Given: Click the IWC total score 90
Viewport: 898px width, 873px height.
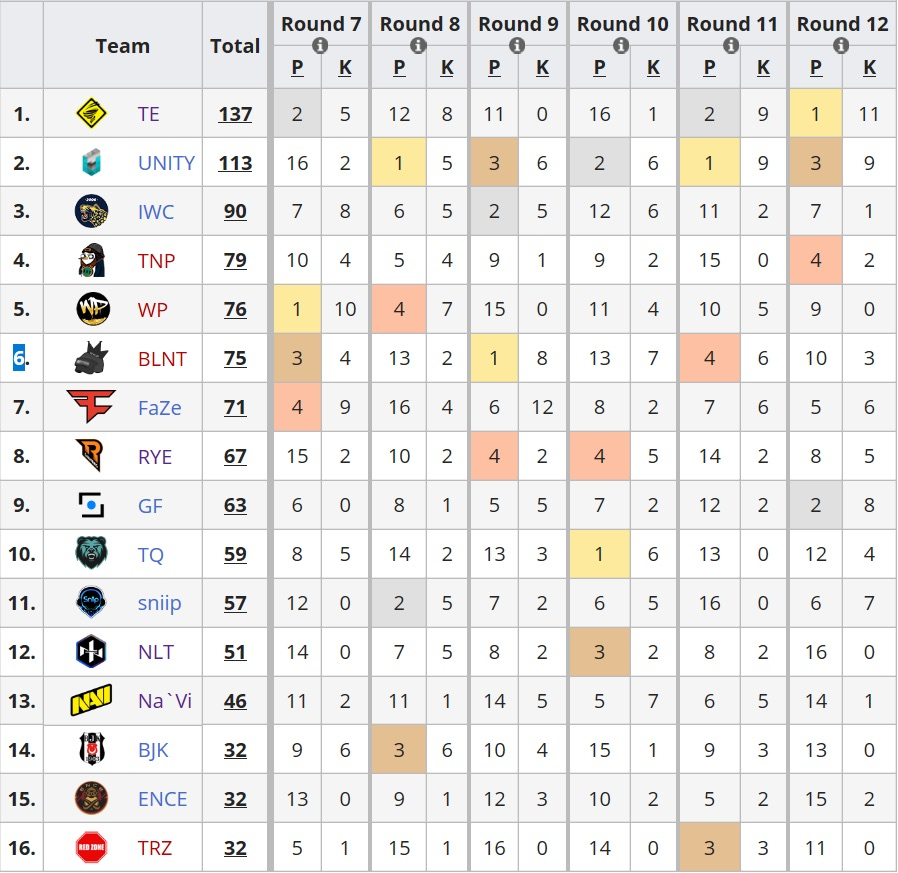Looking at the screenshot, I should click(x=235, y=211).
